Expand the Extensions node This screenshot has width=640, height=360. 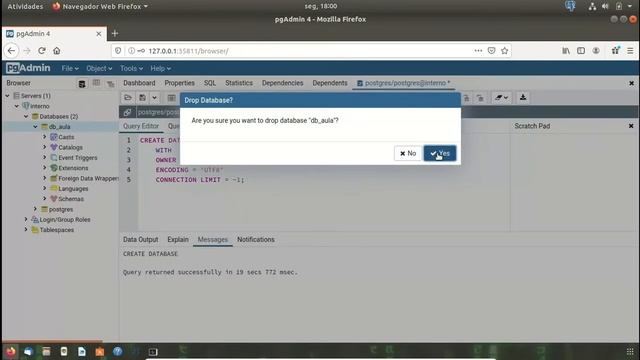coord(45,168)
